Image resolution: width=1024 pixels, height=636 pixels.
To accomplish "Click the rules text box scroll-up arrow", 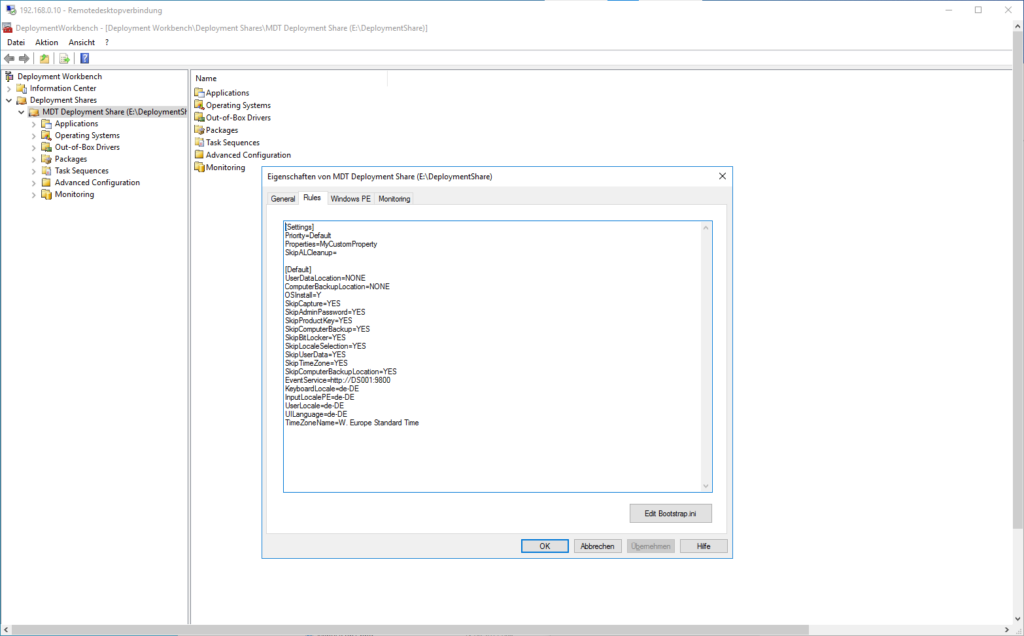I will pos(705,227).
